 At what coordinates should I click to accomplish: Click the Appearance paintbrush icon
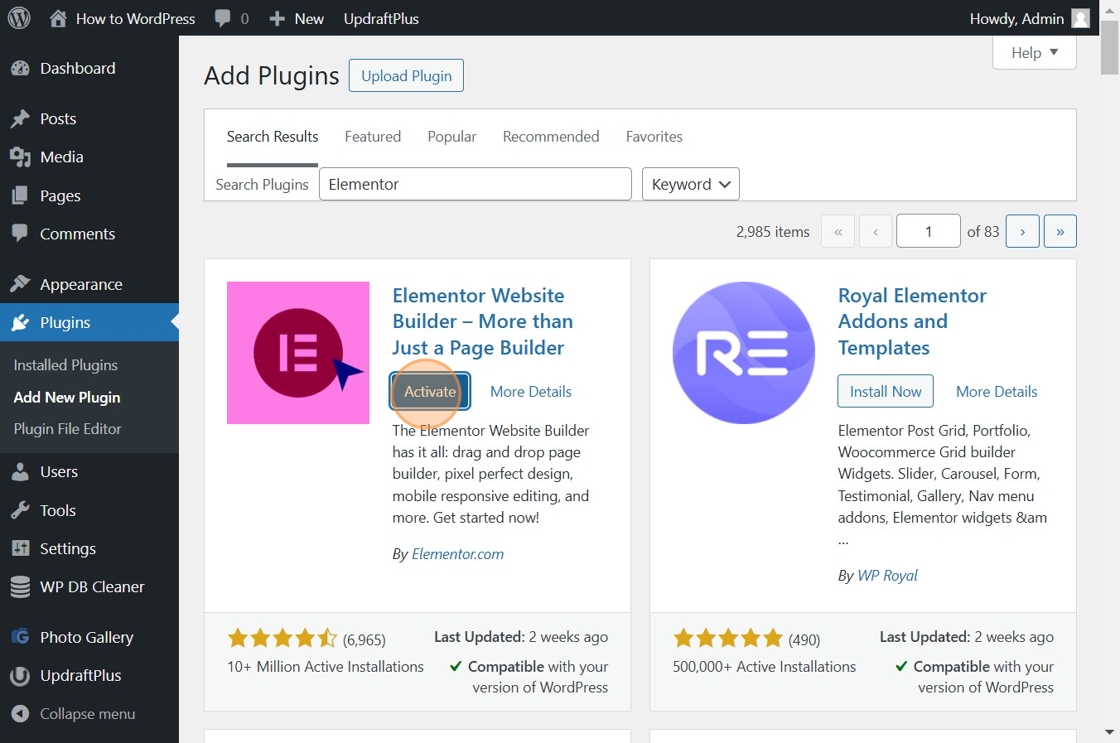tap(20, 284)
